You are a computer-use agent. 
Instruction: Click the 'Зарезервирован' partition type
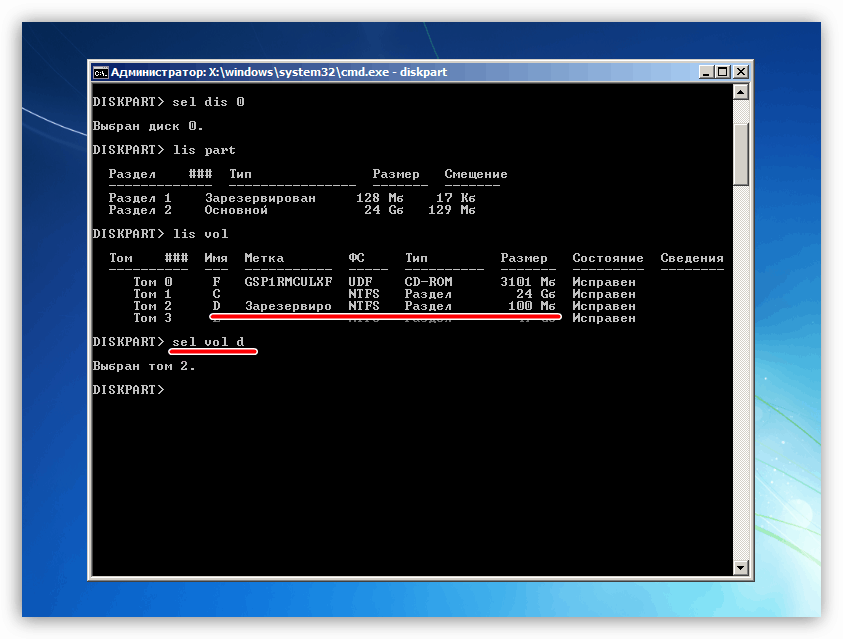coord(260,198)
